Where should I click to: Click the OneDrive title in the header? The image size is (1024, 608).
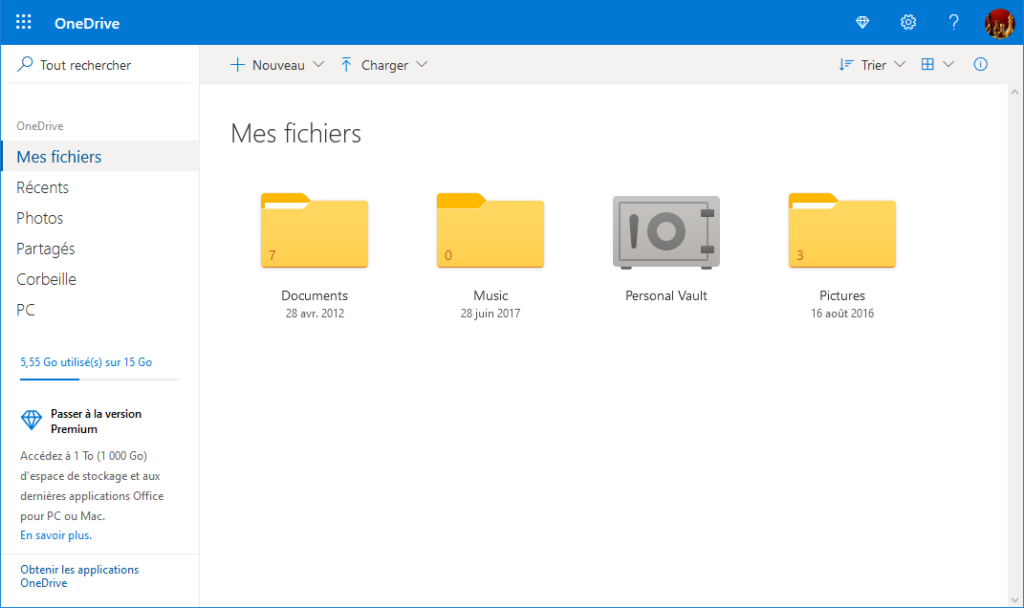point(87,24)
